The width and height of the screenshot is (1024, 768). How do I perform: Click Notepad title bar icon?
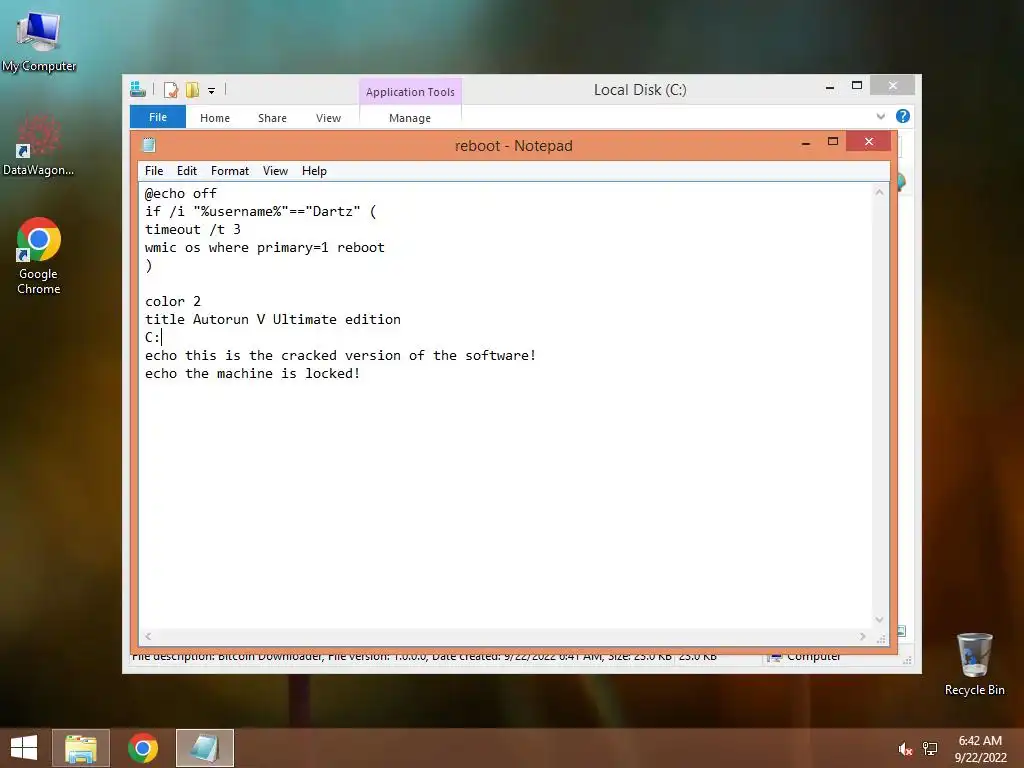[x=150, y=145]
